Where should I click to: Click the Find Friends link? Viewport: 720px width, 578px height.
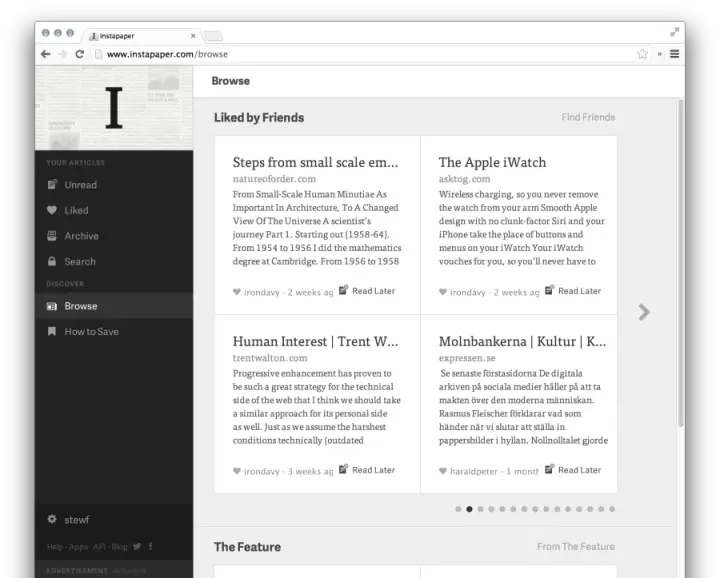pyautogui.click(x=588, y=117)
